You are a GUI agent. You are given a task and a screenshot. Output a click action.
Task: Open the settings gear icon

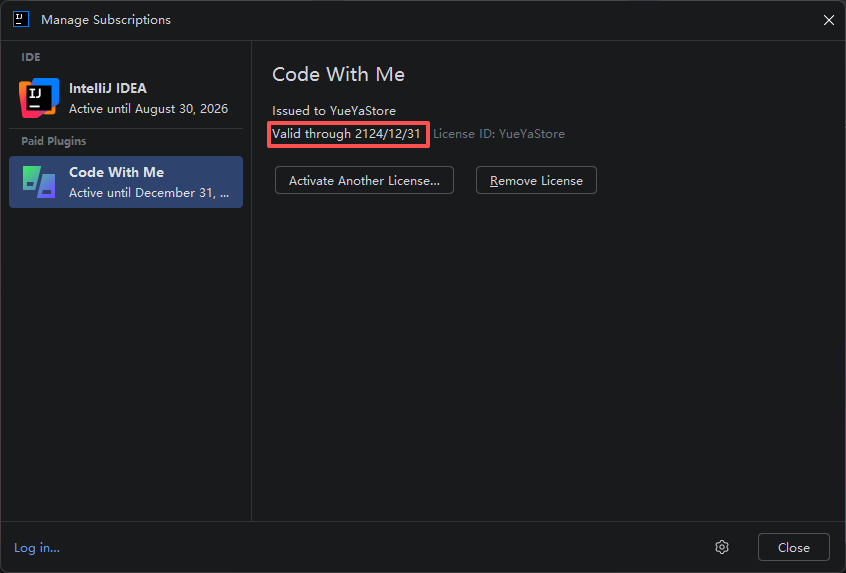722,547
